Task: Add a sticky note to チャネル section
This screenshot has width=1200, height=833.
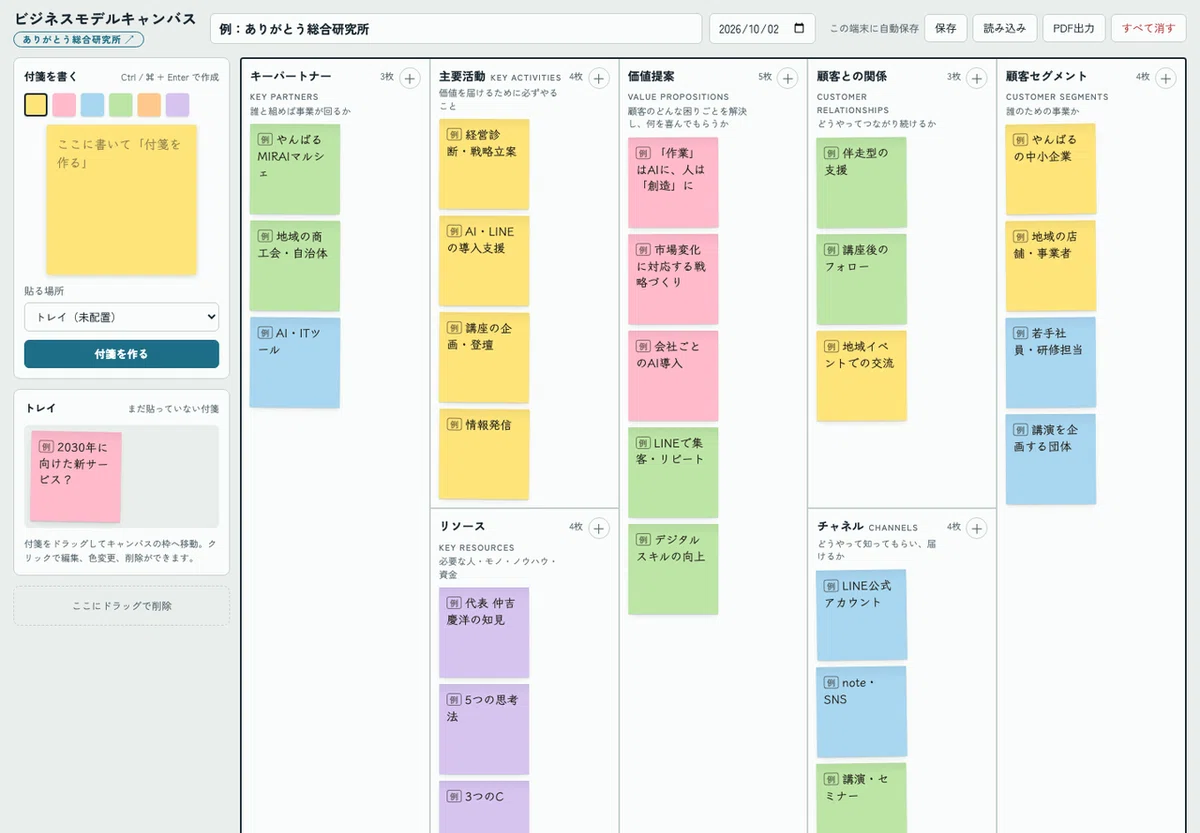Action: click(977, 528)
